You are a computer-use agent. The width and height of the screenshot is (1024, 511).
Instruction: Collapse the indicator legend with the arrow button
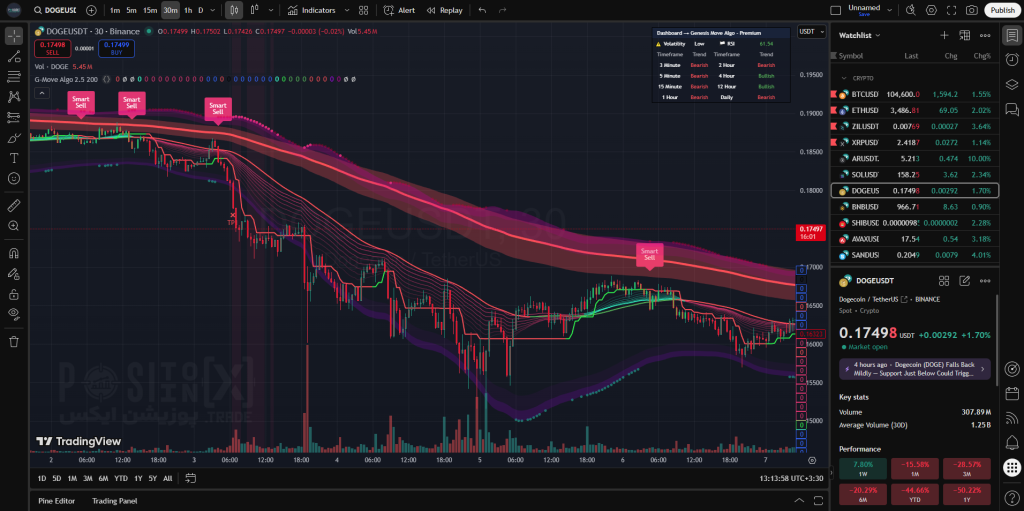point(41,93)
